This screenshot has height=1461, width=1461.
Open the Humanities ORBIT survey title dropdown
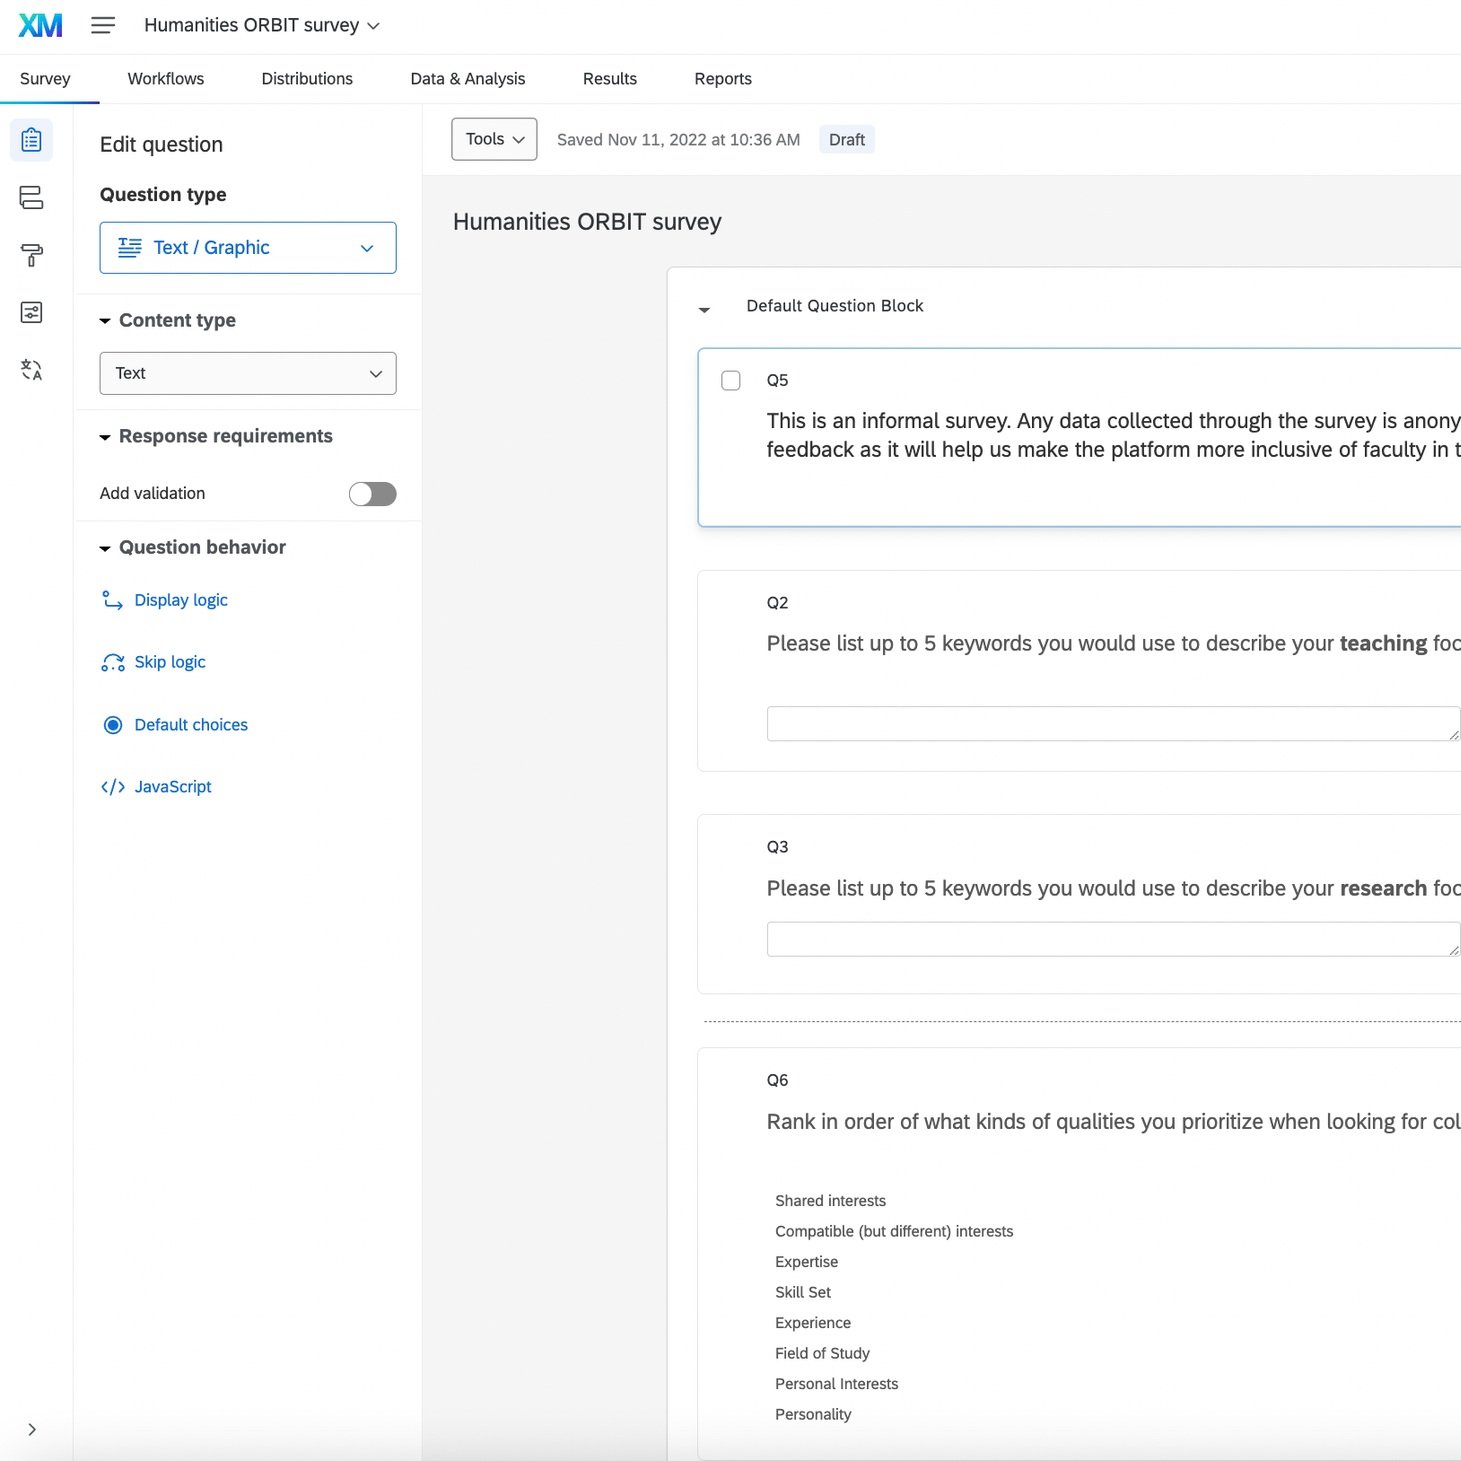pos(262,25)
